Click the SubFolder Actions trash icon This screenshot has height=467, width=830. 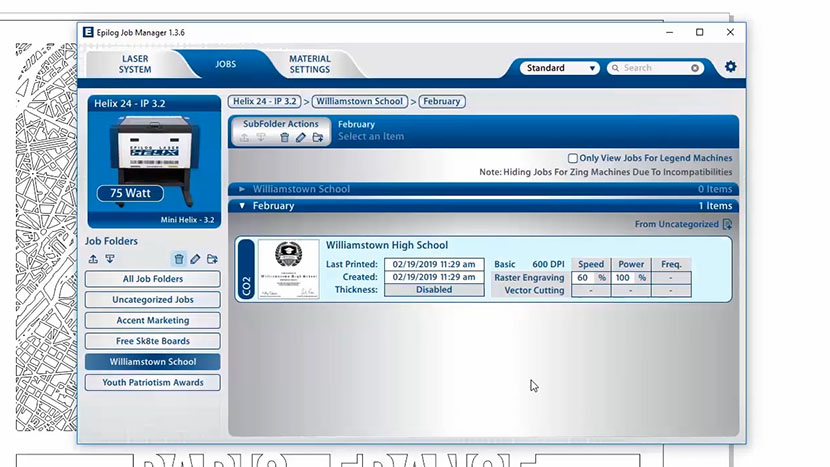tap(284, 138)
